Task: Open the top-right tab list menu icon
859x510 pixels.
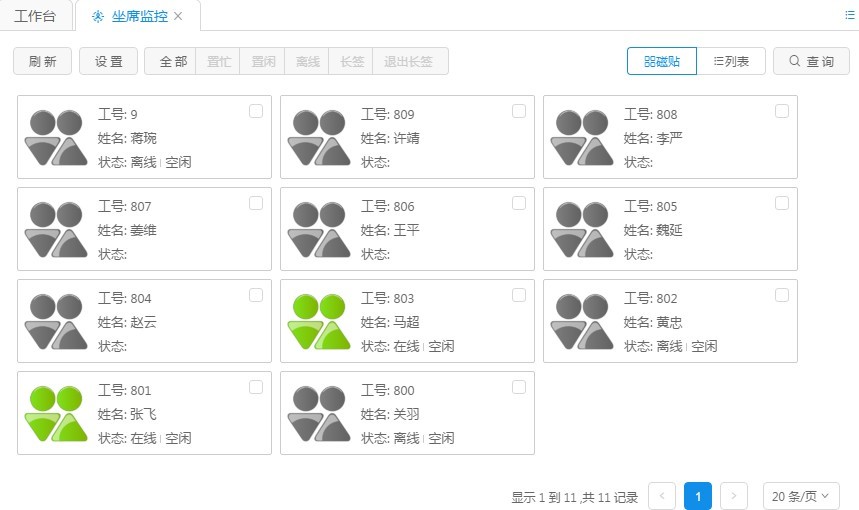Action: (x=850, y=15)
